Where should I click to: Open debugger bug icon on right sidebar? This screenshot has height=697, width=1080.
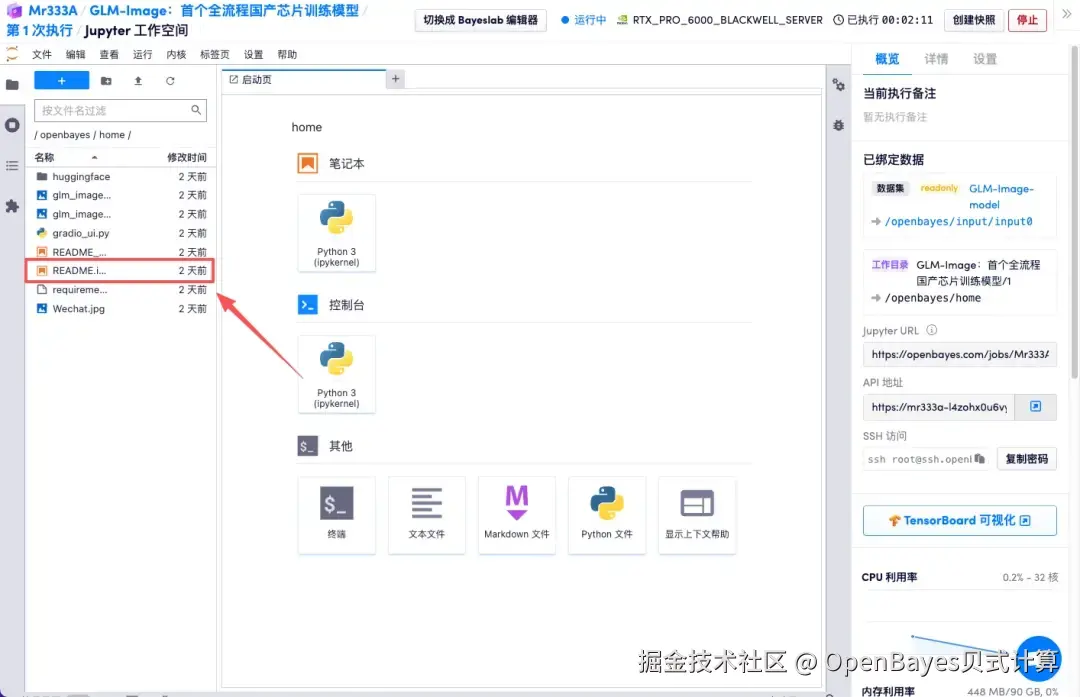pyautogui.click(x=838, y=125)
